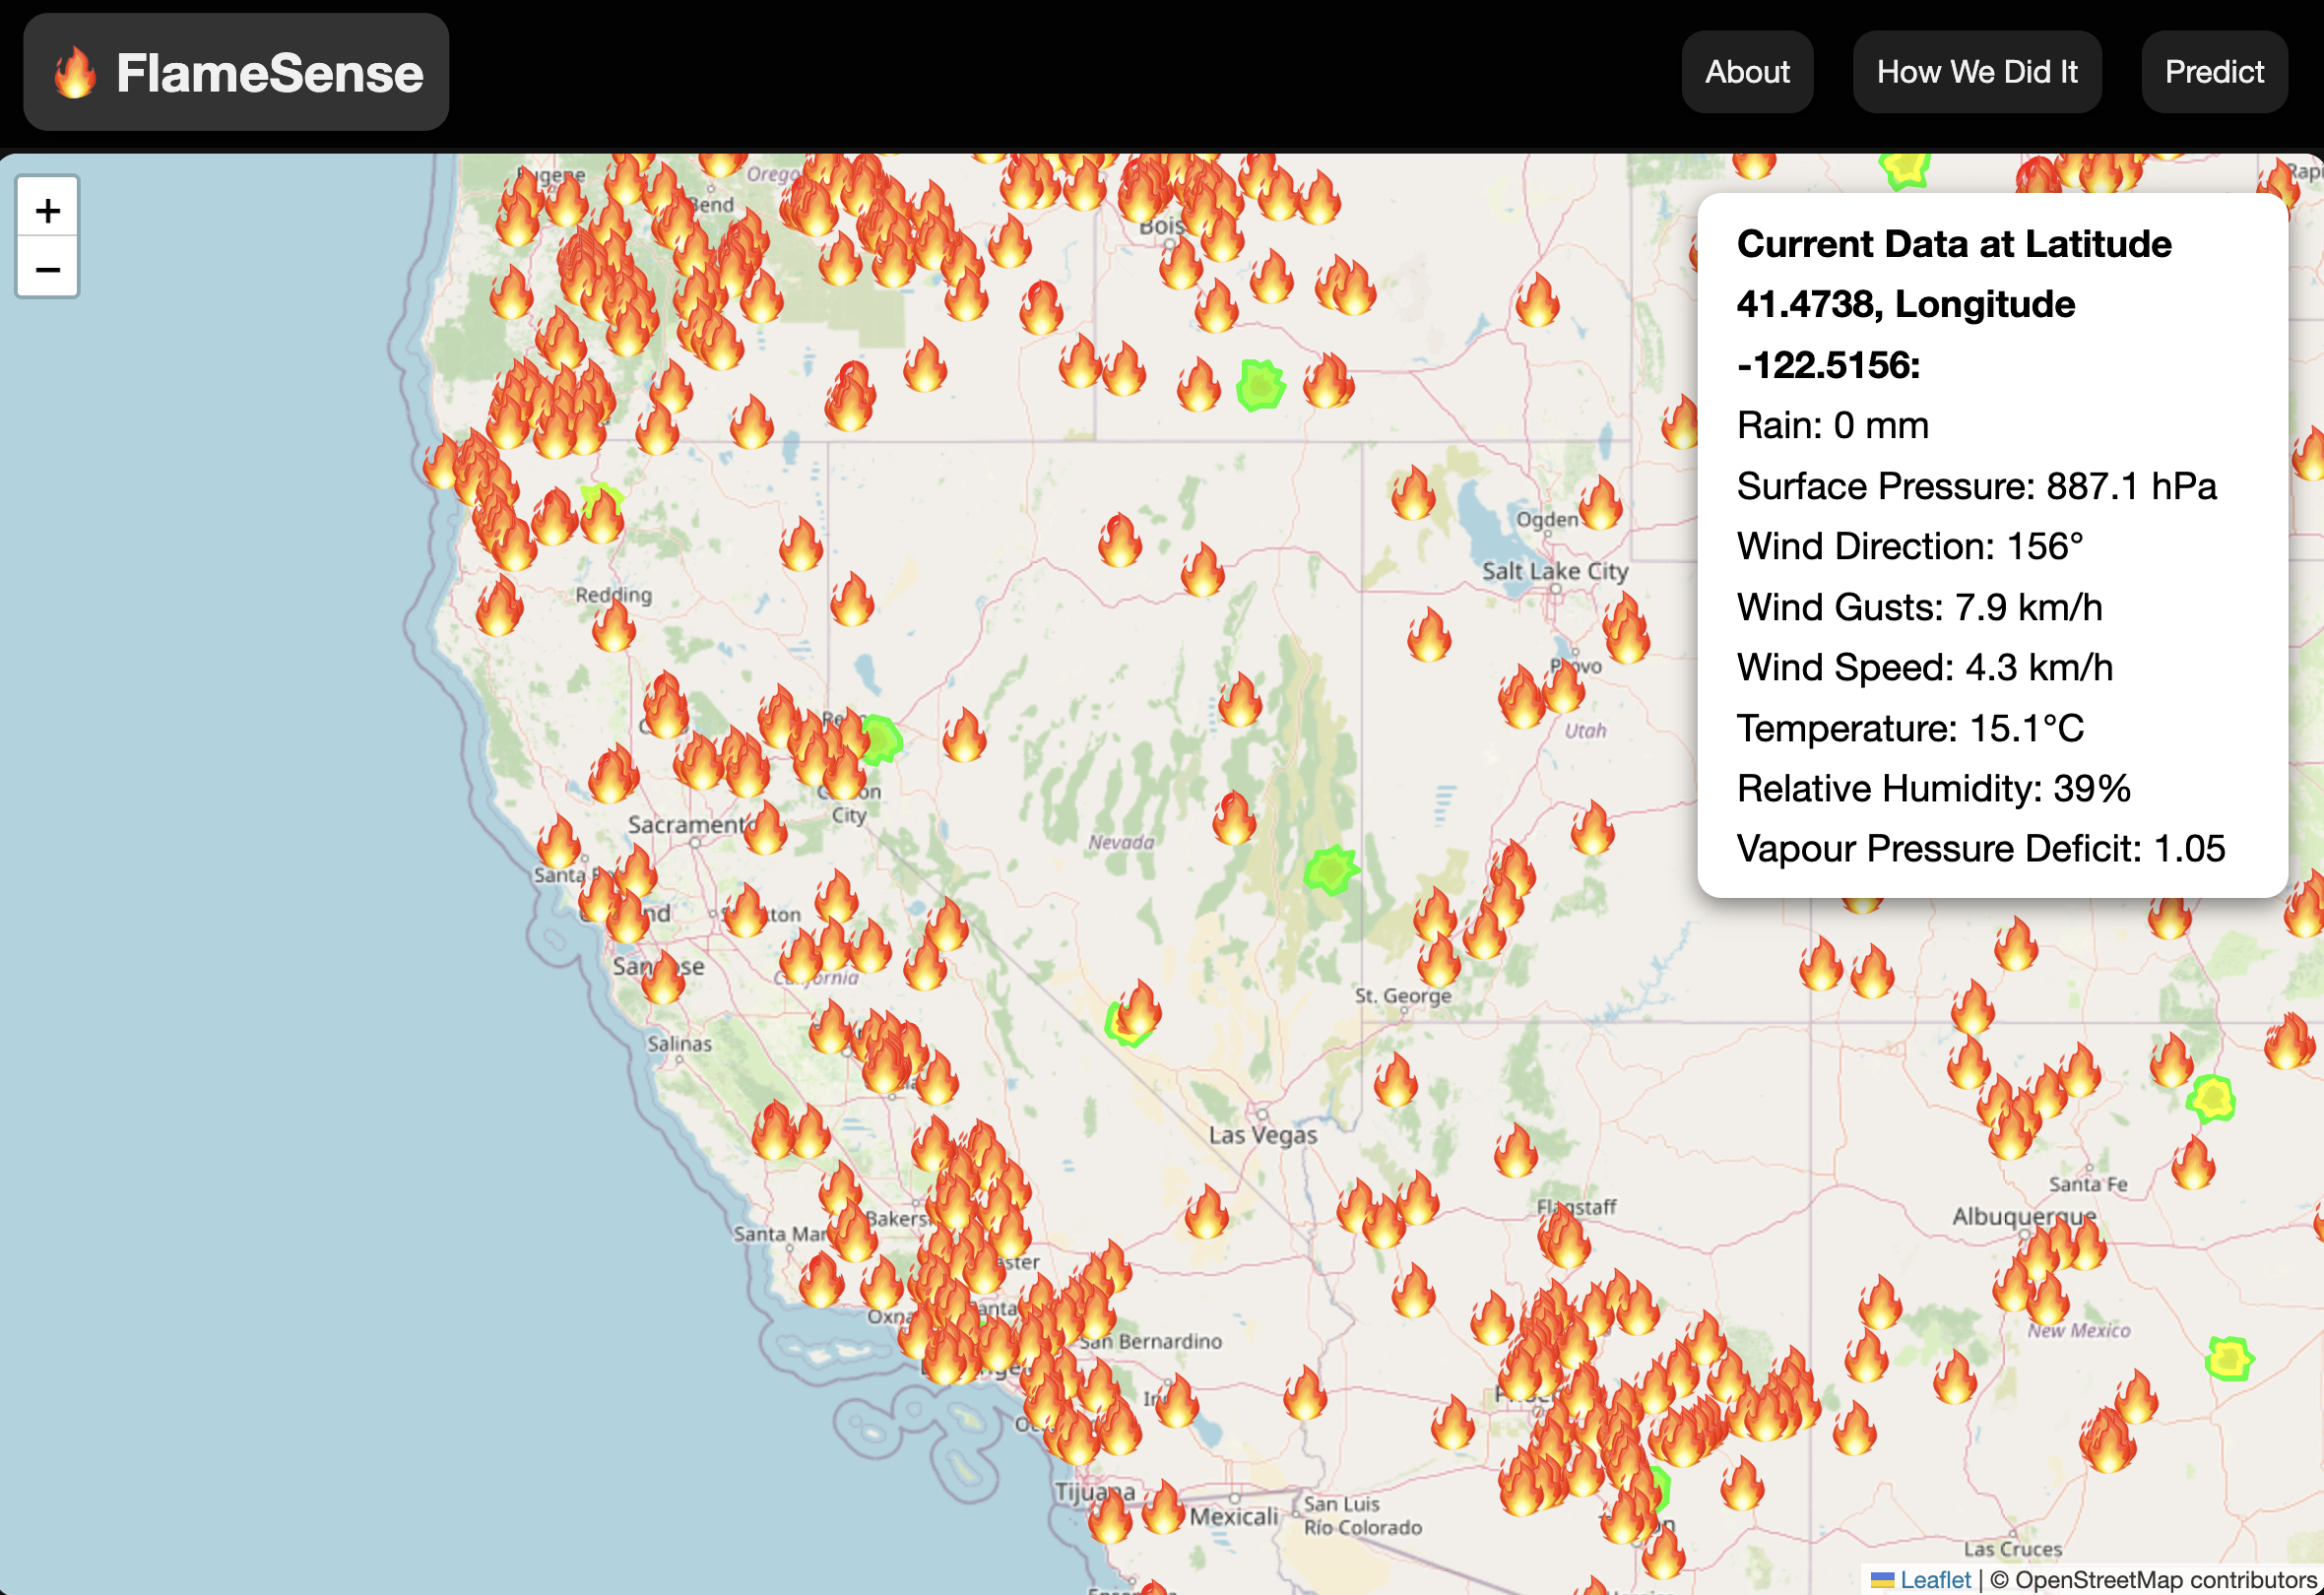This screenshot has height=1595, width=2324.
Task: Click the fire marker just south of Redding
Action: 613,628
